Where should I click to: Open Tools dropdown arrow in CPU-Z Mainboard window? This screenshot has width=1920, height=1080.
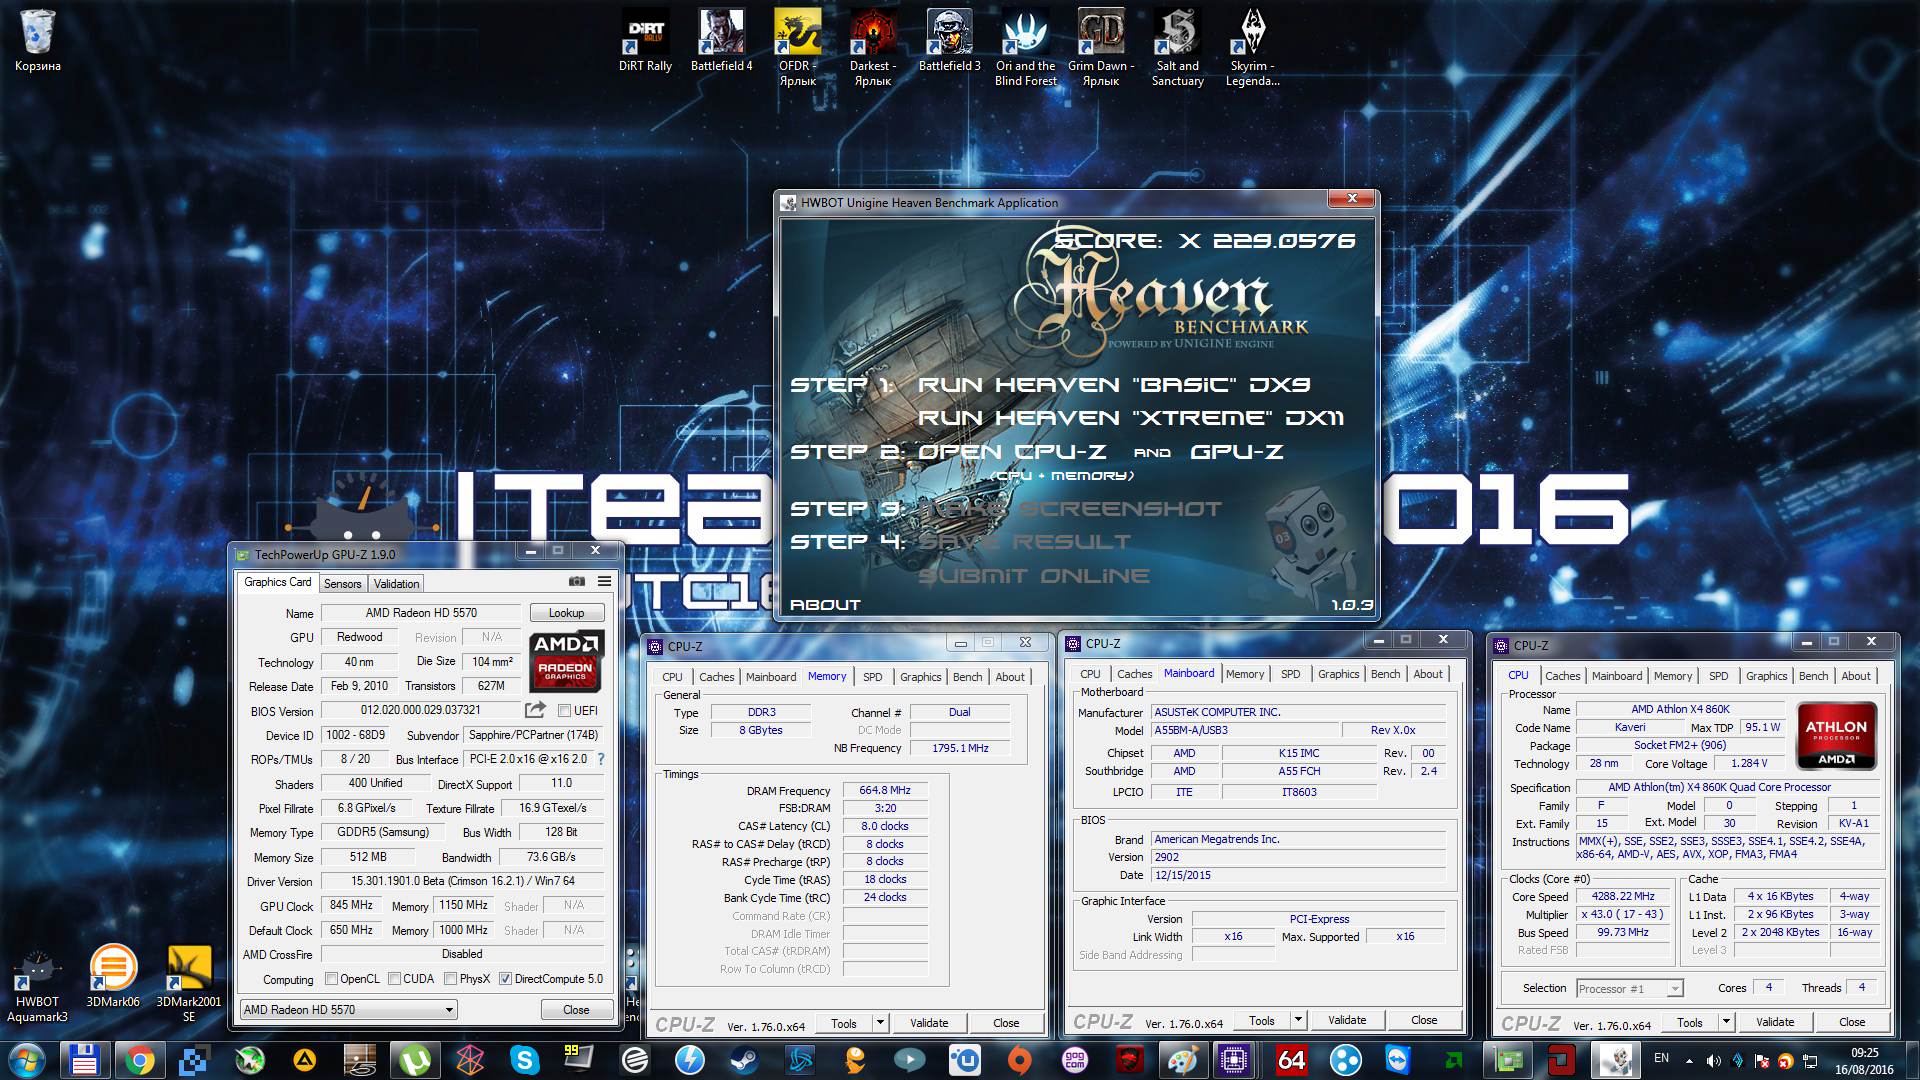coord(1298,1021)
